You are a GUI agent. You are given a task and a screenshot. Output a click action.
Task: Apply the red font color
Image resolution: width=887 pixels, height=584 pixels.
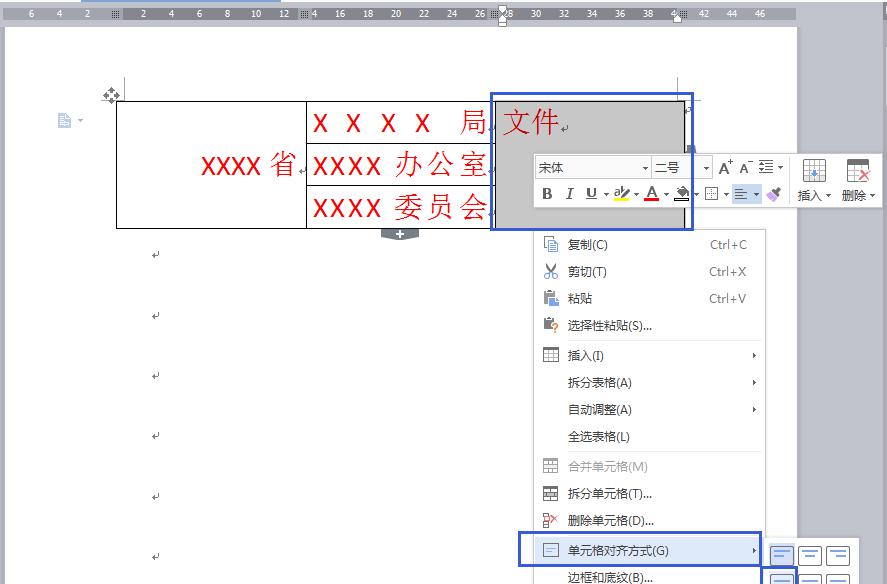point(652,194)
